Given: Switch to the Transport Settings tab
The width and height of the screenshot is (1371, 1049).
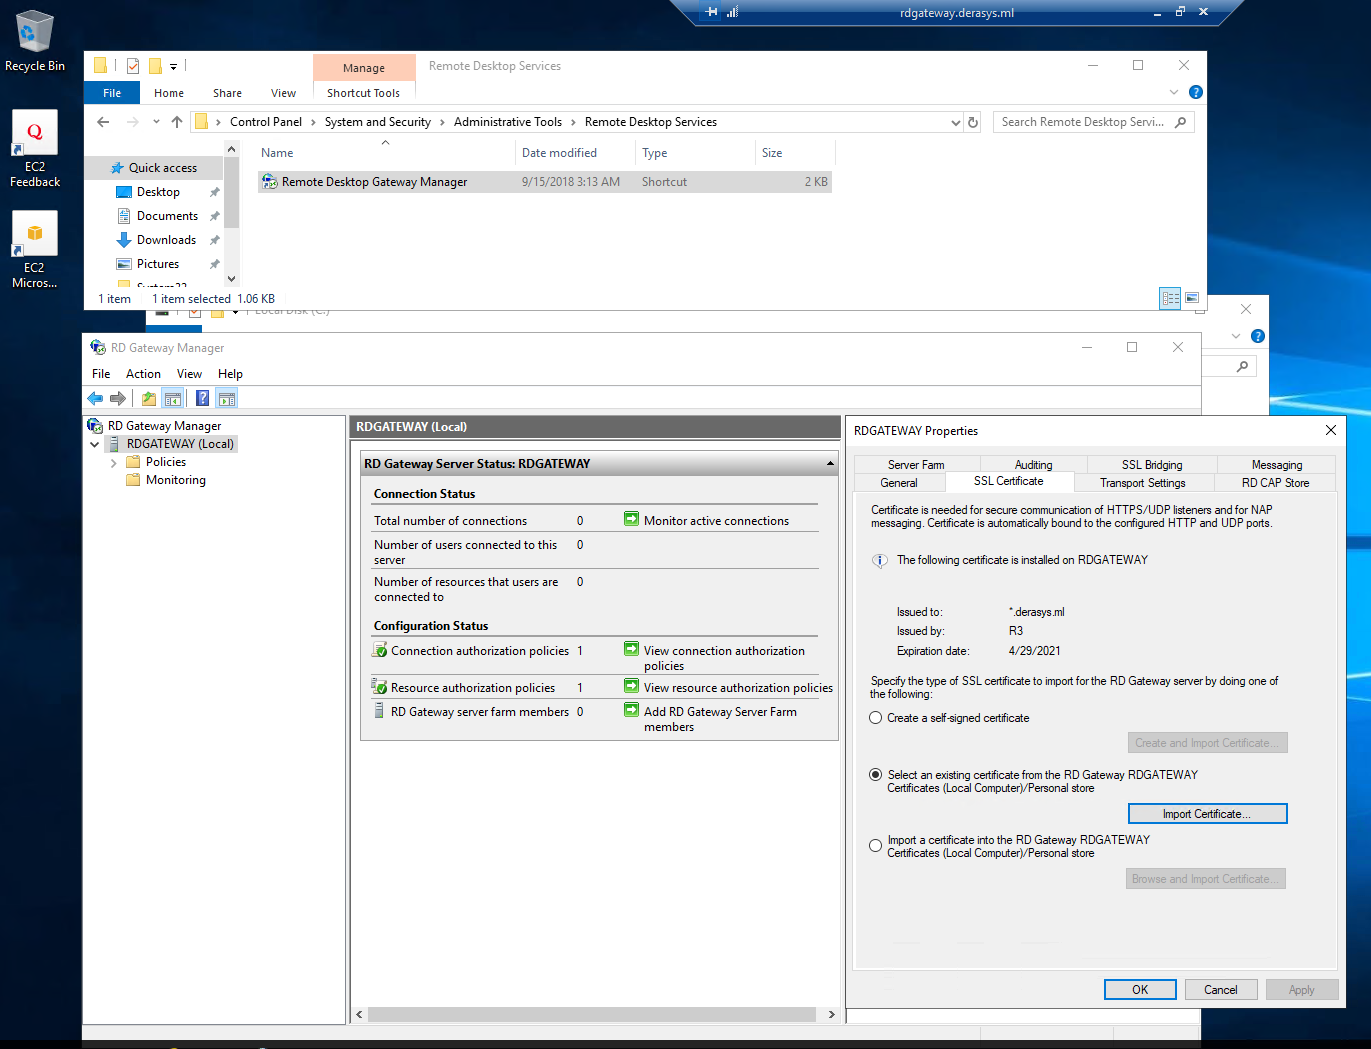Looking at the screenshot, I should click(1143, 483).
